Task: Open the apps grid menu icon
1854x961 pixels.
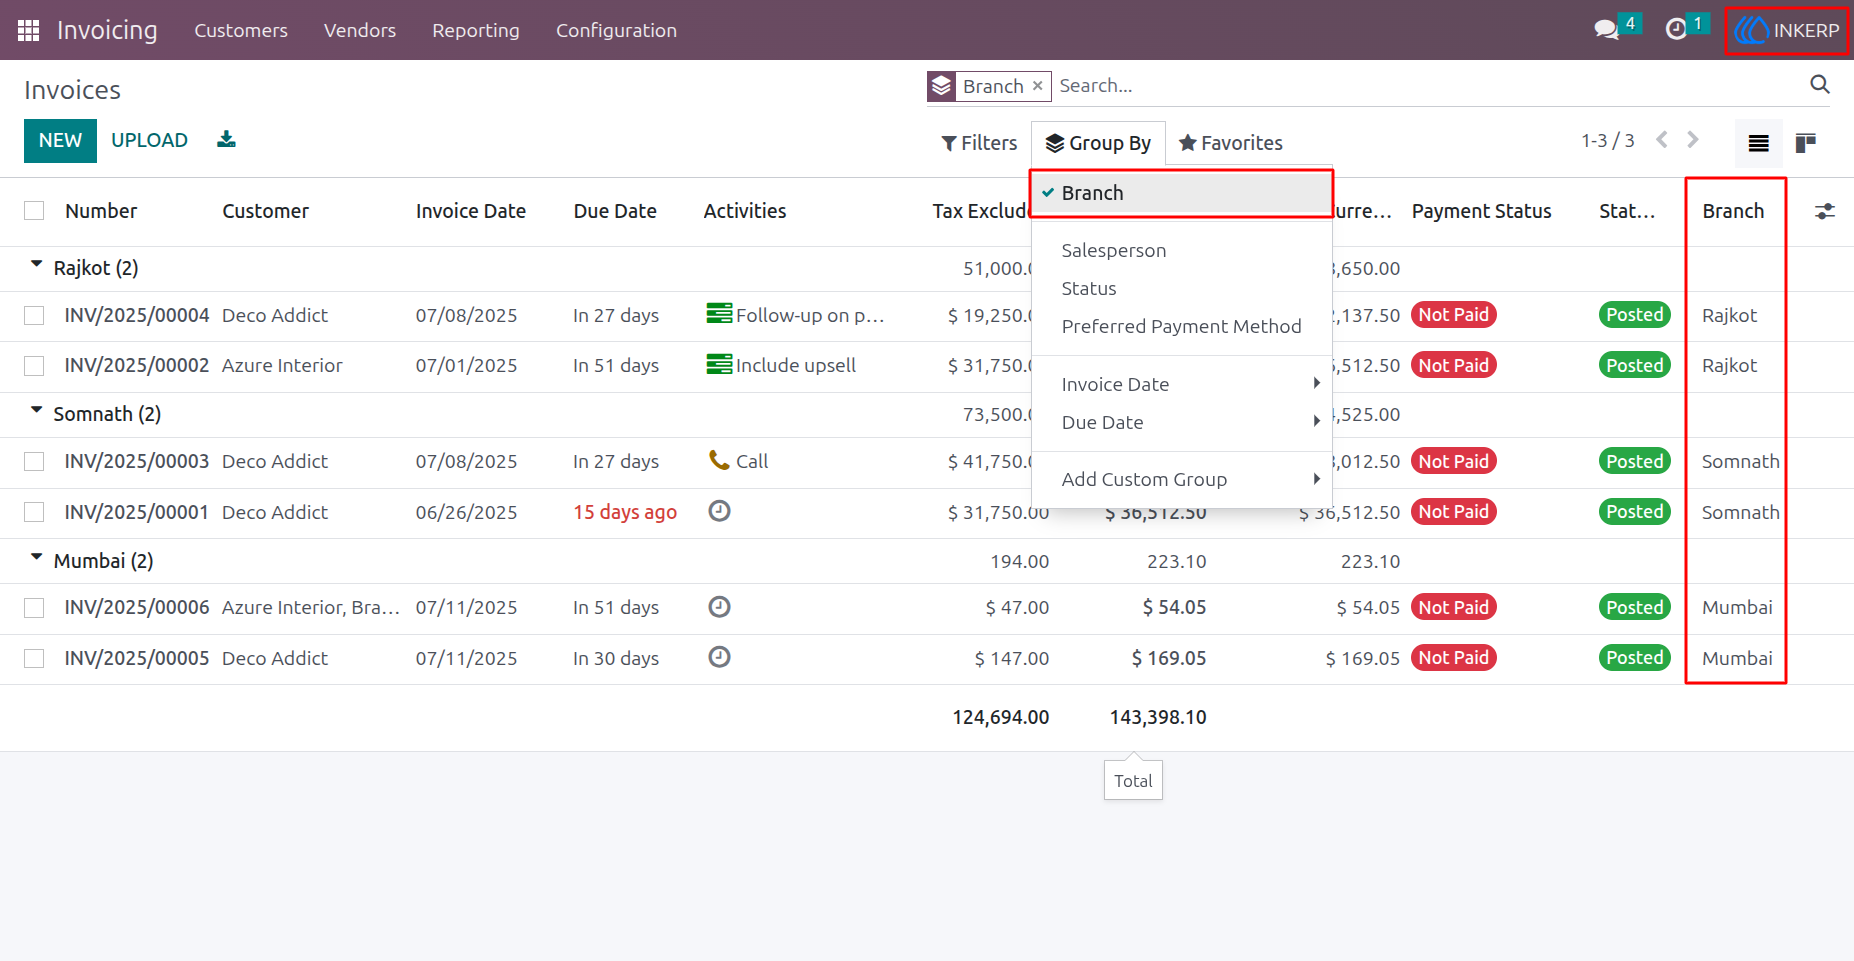Action: pos(28,30)
